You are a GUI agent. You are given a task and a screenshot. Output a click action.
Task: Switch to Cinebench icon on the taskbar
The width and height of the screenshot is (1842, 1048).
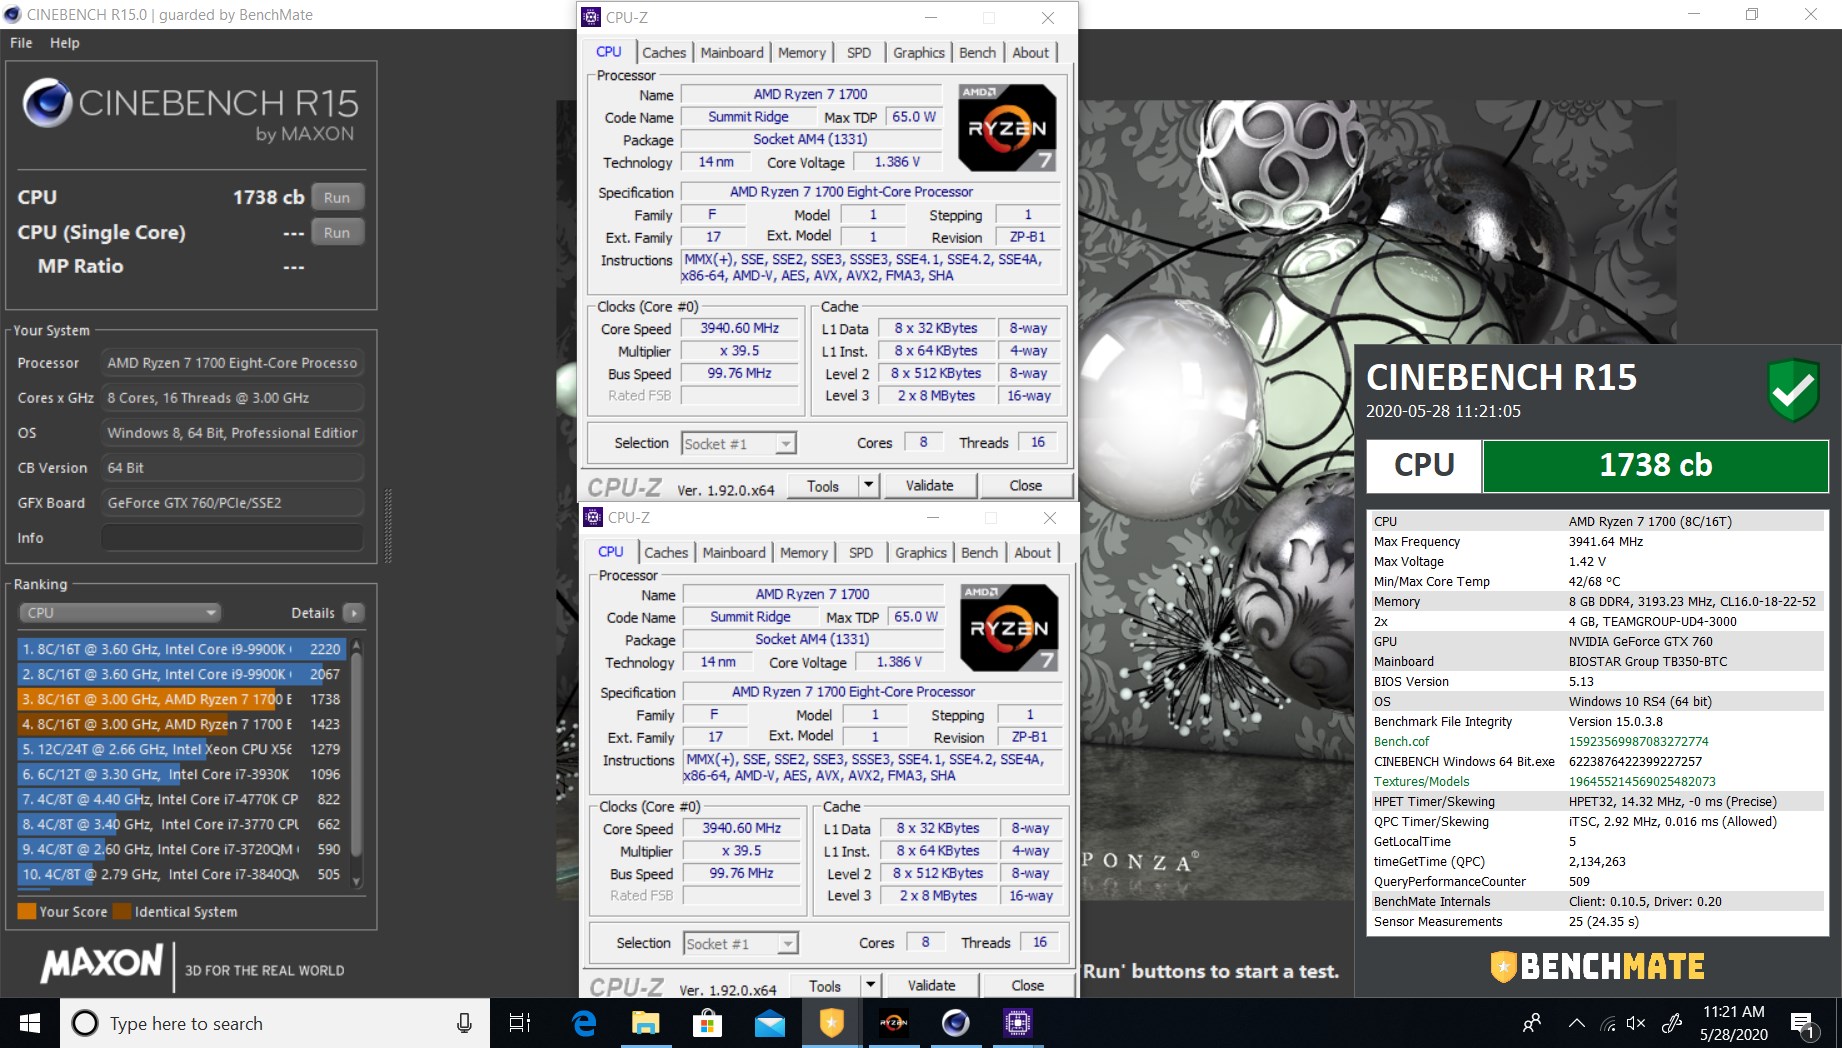click(x=956, y=1022)
